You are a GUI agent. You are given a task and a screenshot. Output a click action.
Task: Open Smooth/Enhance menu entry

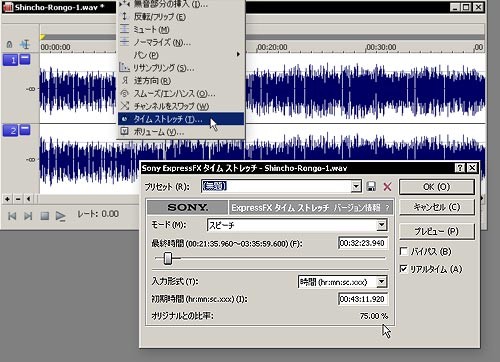[x=181, y=93]
